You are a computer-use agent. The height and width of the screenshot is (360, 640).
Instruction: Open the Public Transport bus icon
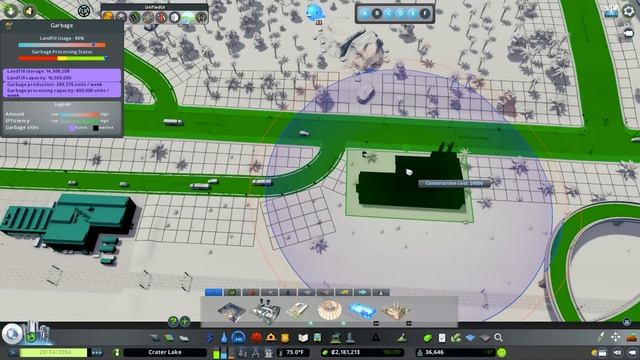(x=317, y=338)
